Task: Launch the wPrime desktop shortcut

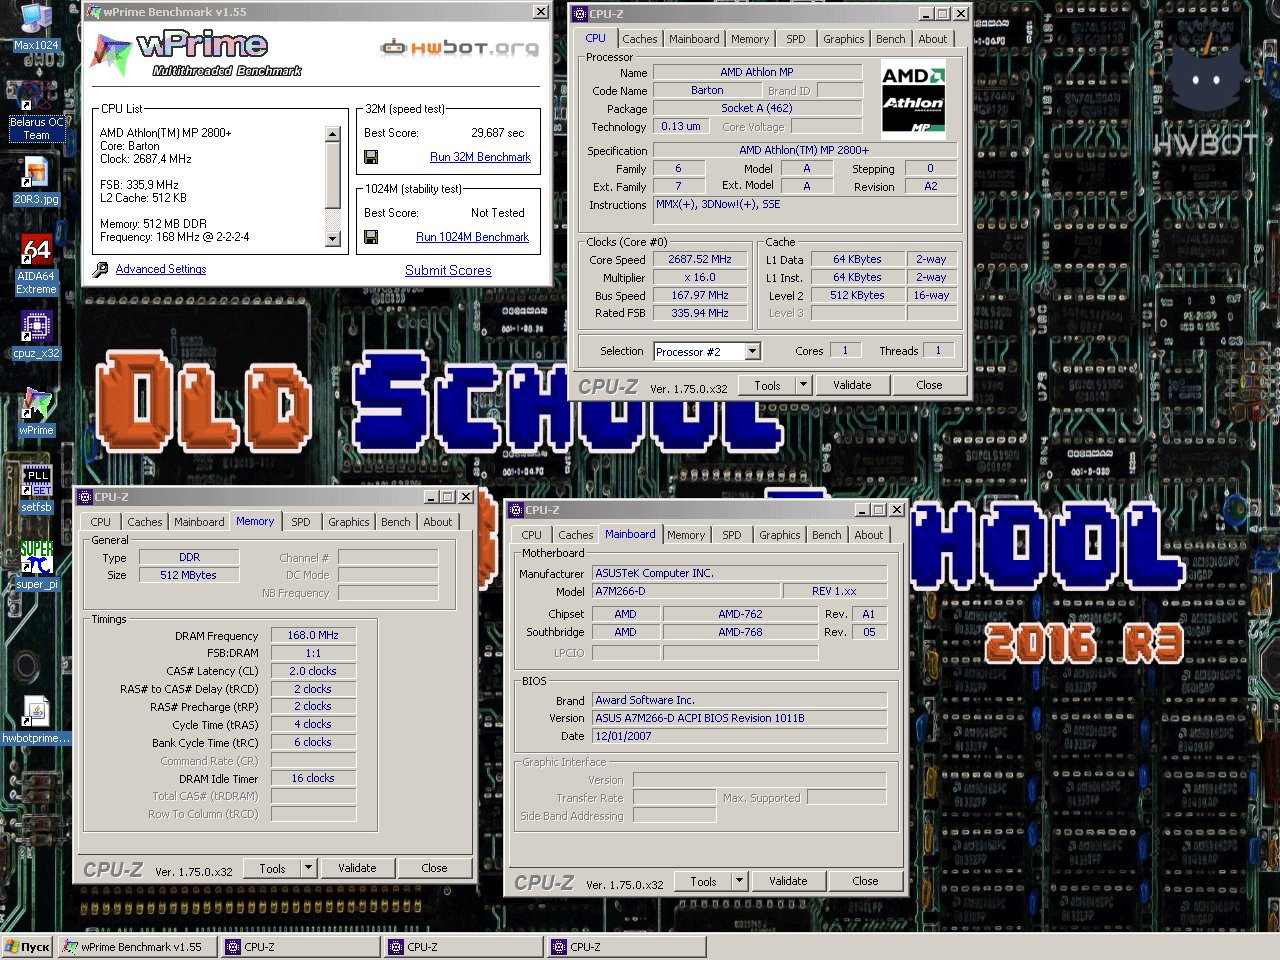Action: point(36,412)
